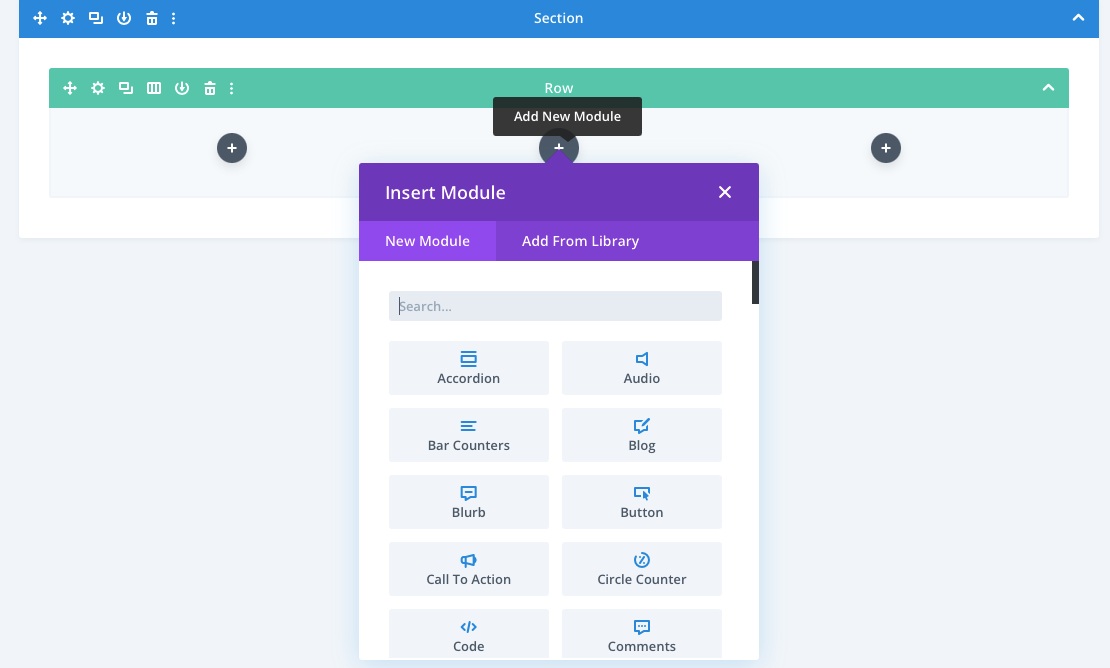
Task: Collapse the Section with its chevron
Action: point(1077,17)
